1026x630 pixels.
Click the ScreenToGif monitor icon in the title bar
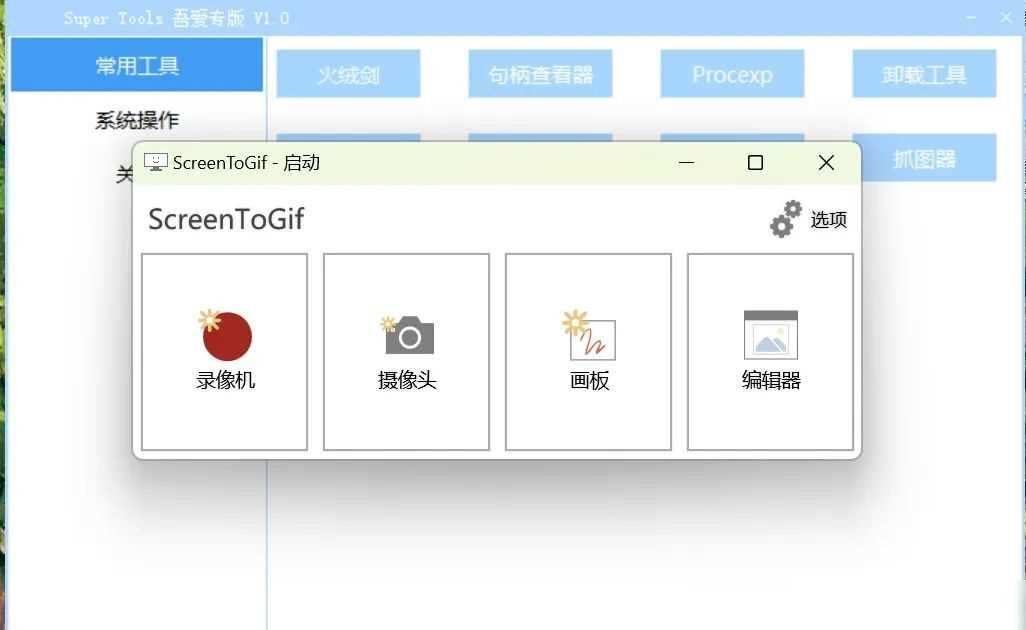(x=155, y=162)
